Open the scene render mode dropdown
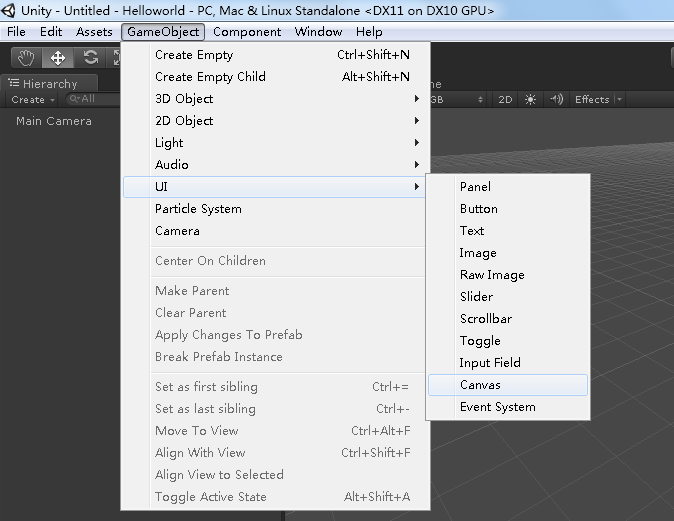Viewport: 674px width, 521px height. (458, 100)
